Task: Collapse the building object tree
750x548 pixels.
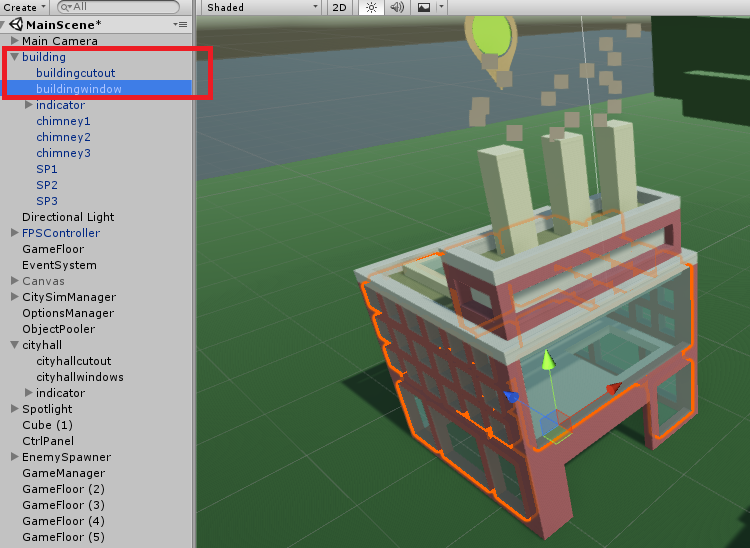Action: pyautogui.click(x=14, y=57)
